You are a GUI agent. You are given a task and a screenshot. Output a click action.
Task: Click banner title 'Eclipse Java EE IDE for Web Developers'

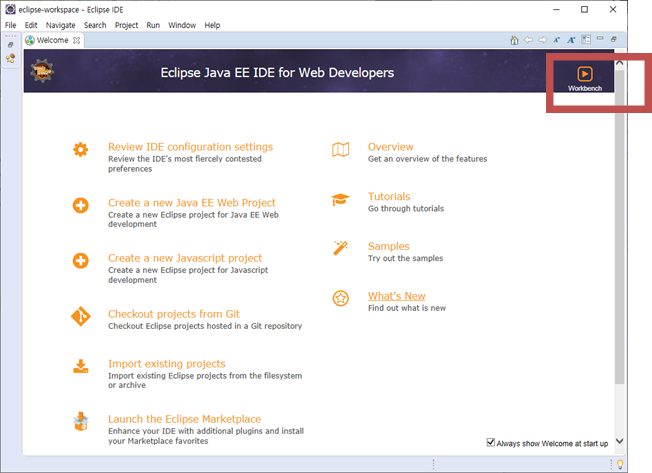point(277,73)
